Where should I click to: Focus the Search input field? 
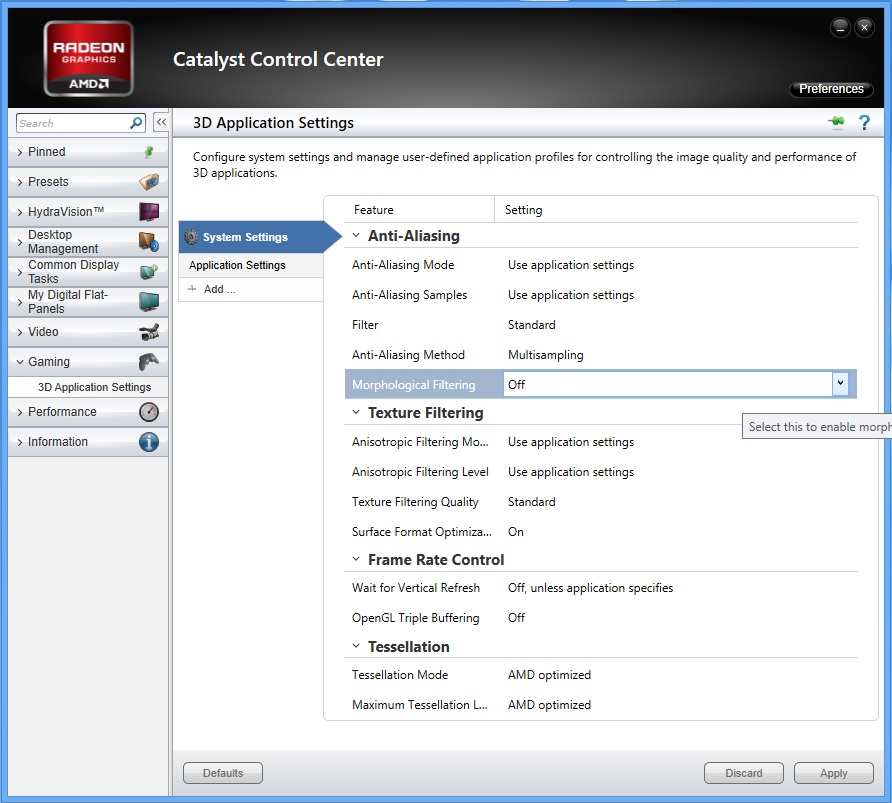coord(73,123)
